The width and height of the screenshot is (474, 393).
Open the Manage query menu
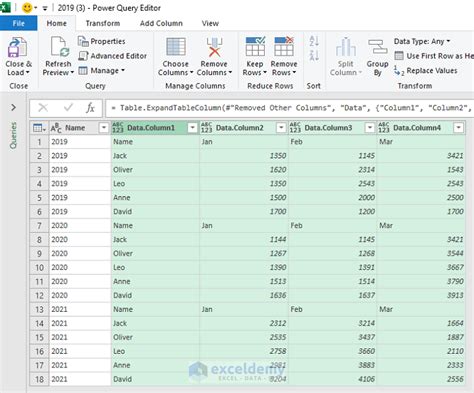102,71
